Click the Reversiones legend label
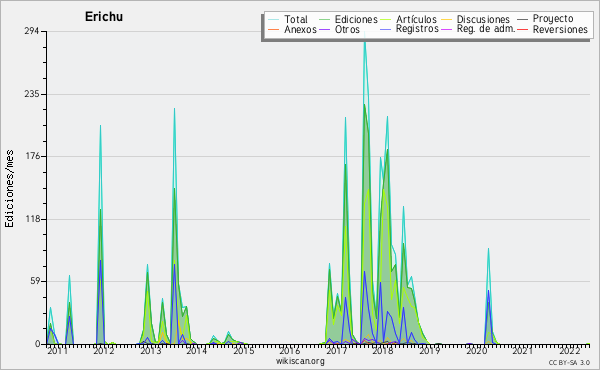The image size is (600, 370). [x=560, y=29]
